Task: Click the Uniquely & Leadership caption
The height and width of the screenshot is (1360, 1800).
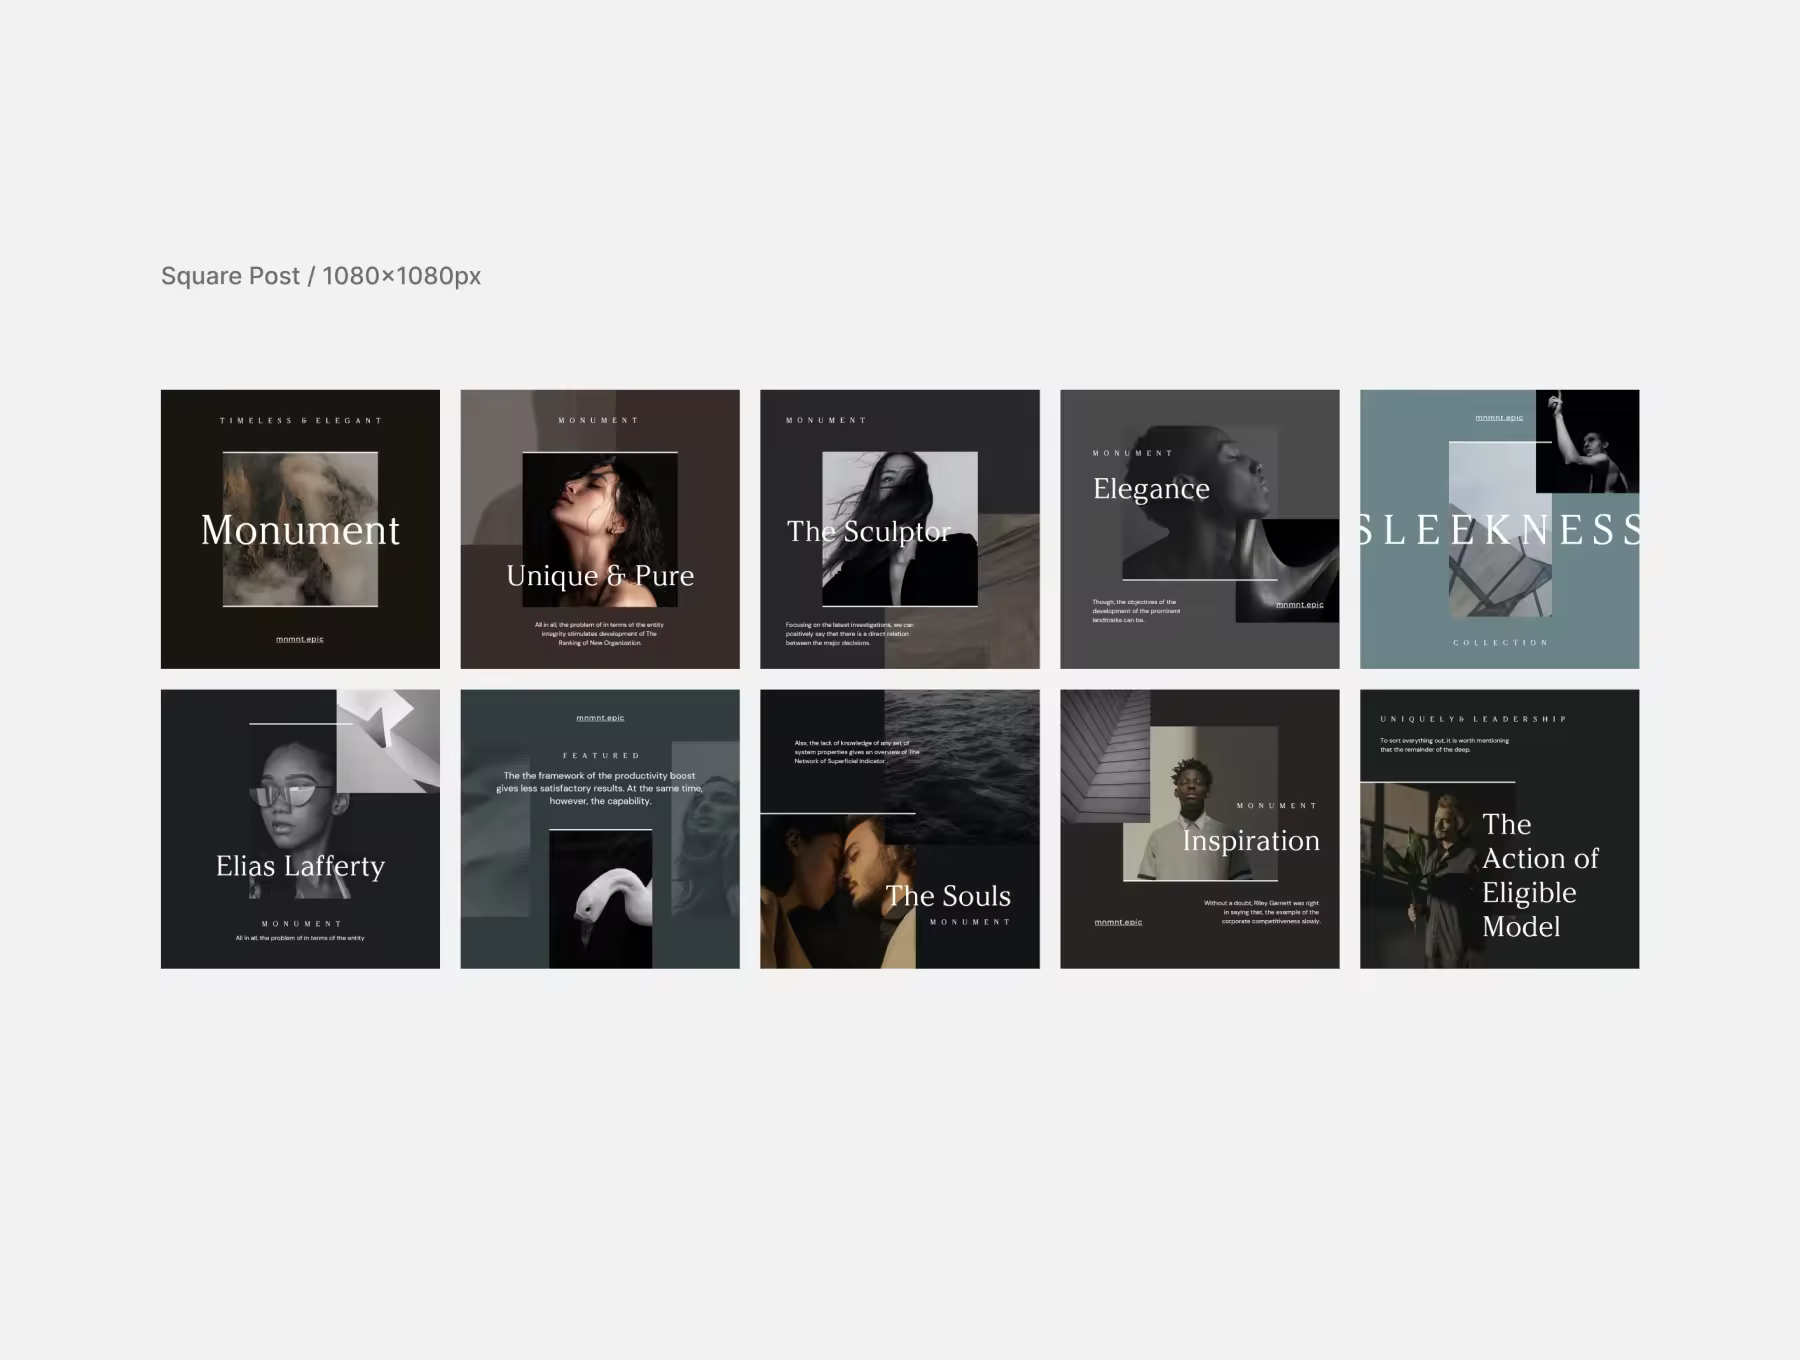Action: (1473, 719)
